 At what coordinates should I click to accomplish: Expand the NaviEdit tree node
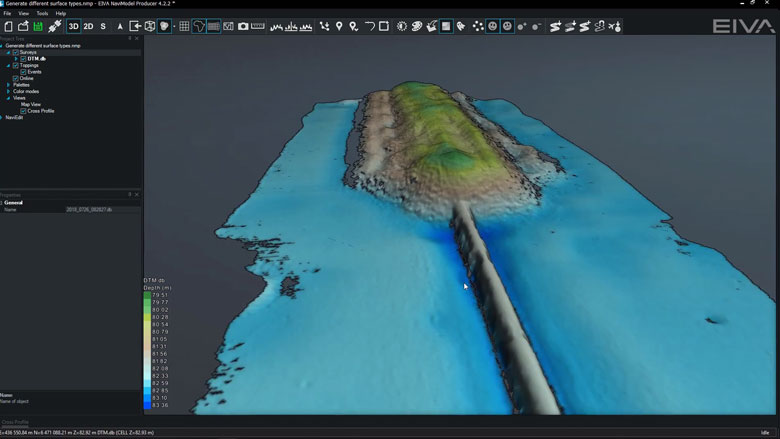[3, 118]
